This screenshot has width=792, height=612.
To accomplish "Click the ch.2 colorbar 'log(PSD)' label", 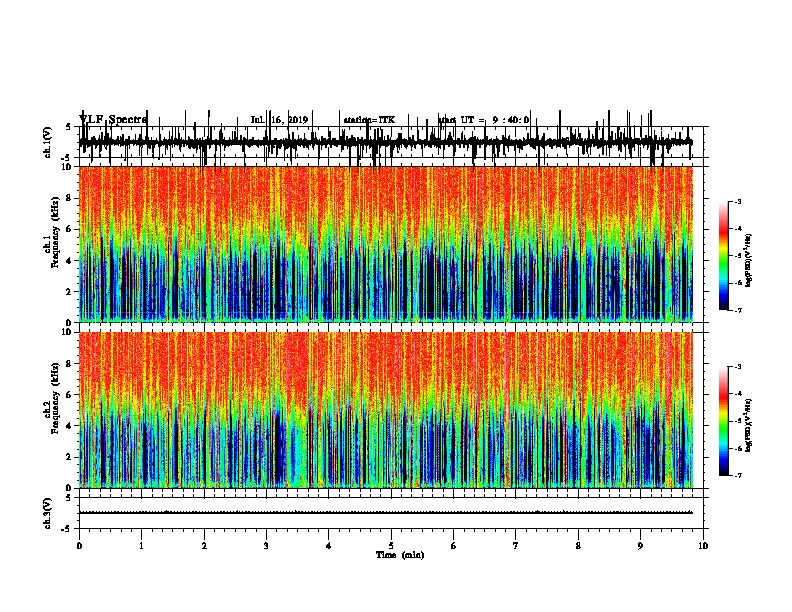I will (x=748, y=425).
